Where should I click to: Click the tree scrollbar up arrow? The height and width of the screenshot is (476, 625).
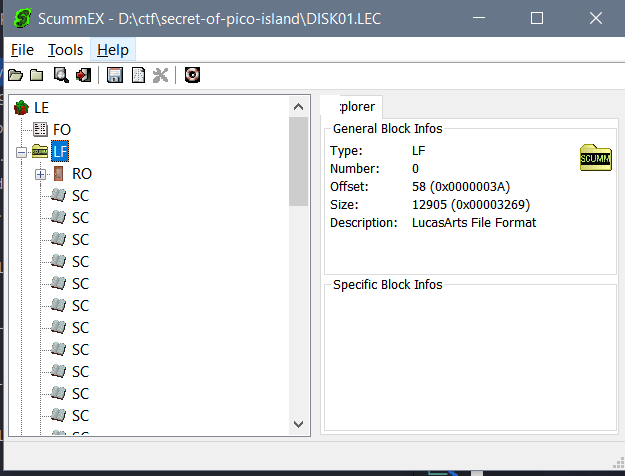tap(298, 105)
